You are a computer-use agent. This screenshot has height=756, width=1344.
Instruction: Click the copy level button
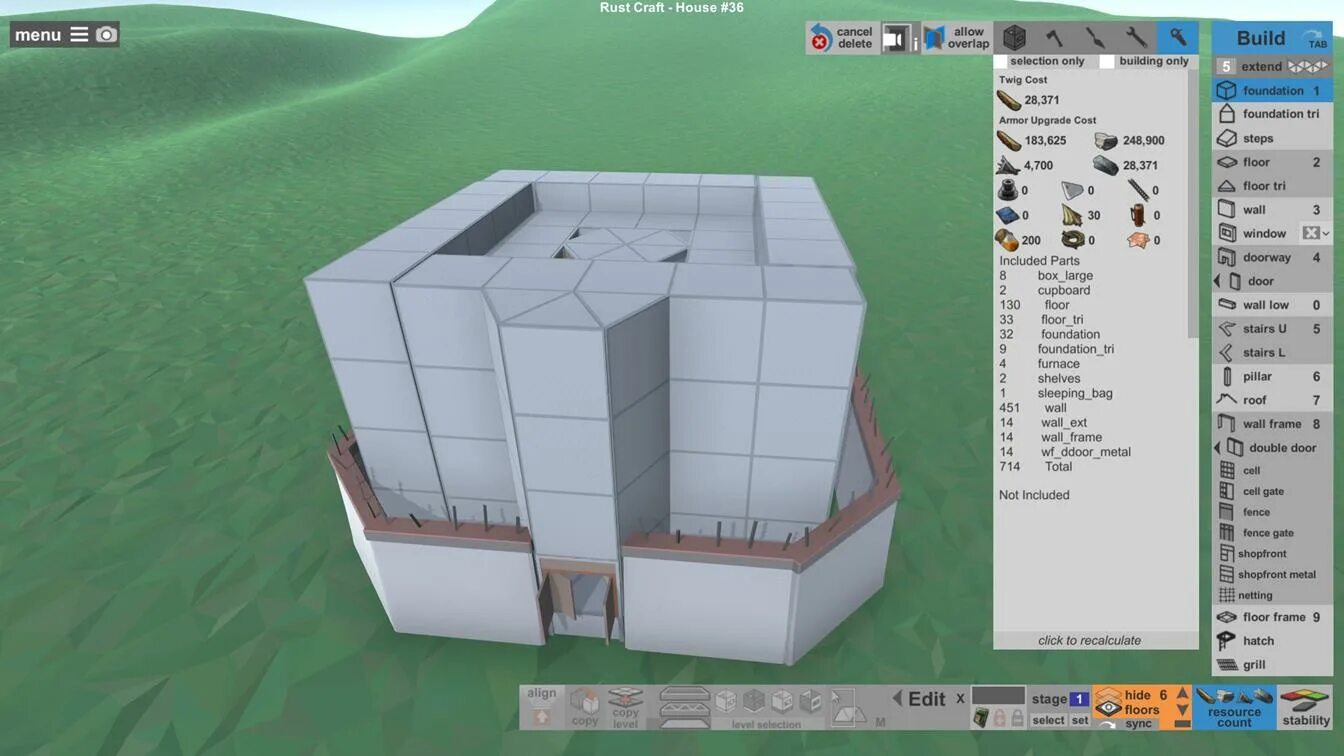tap(625, 707)
